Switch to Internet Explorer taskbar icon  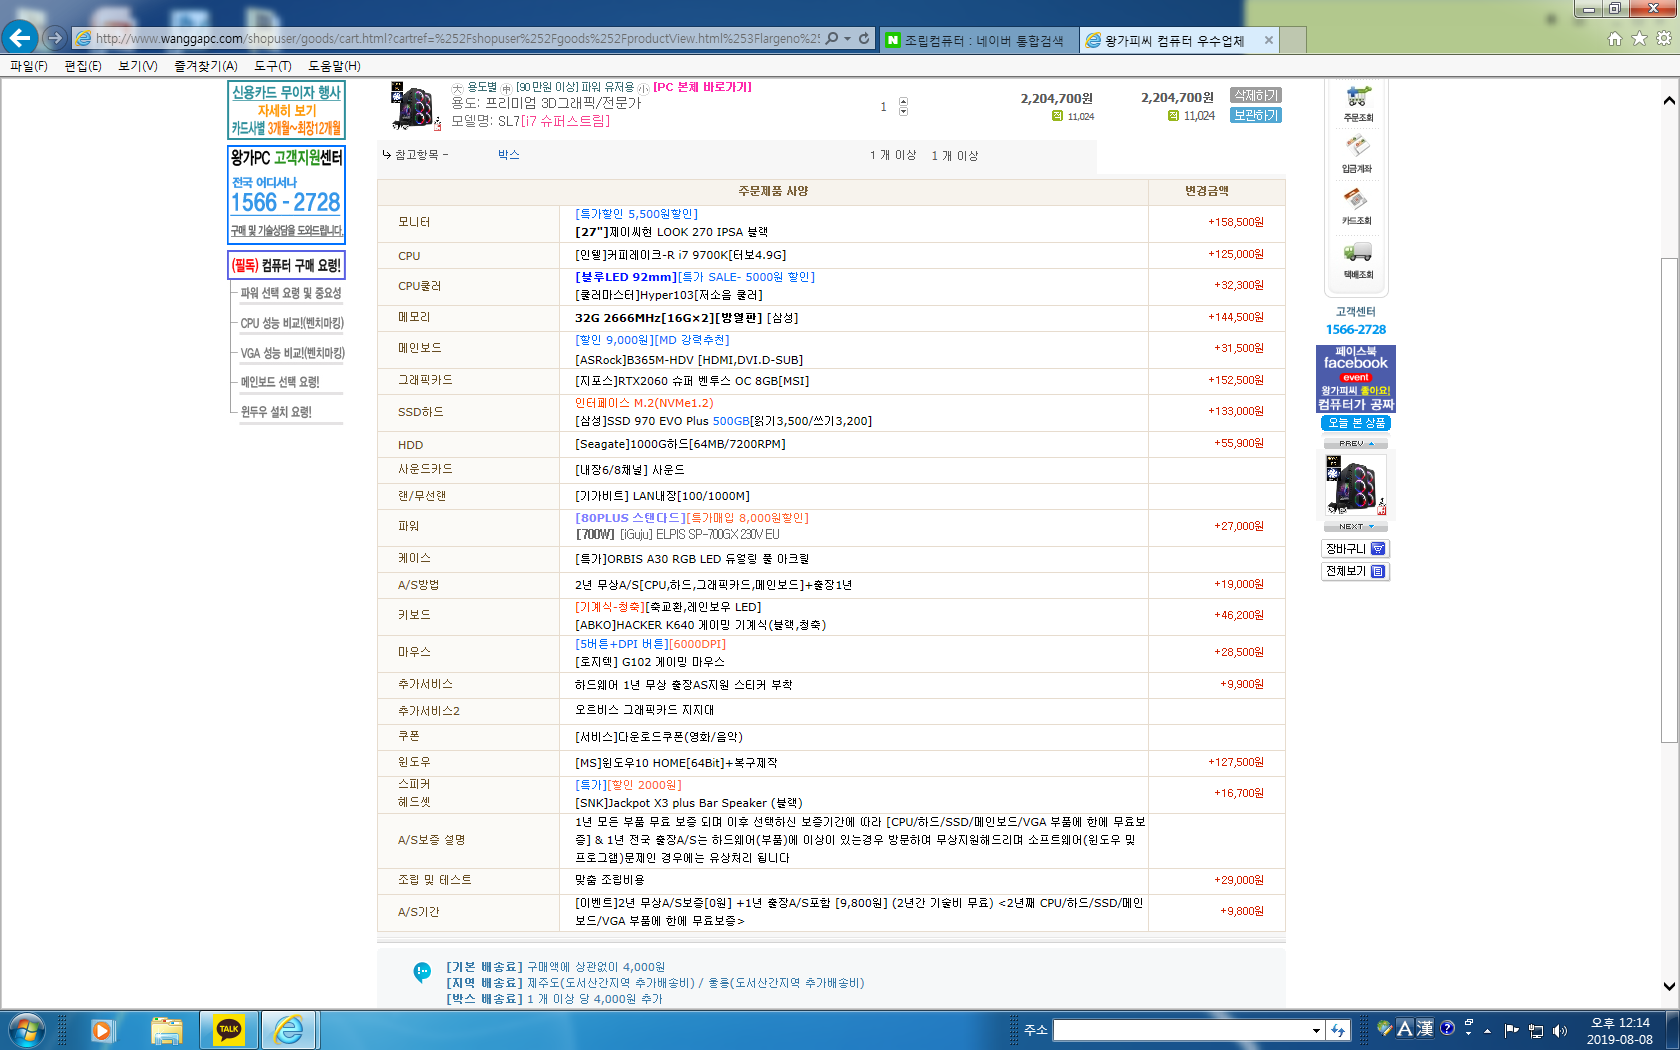[x=289, y=1030]
